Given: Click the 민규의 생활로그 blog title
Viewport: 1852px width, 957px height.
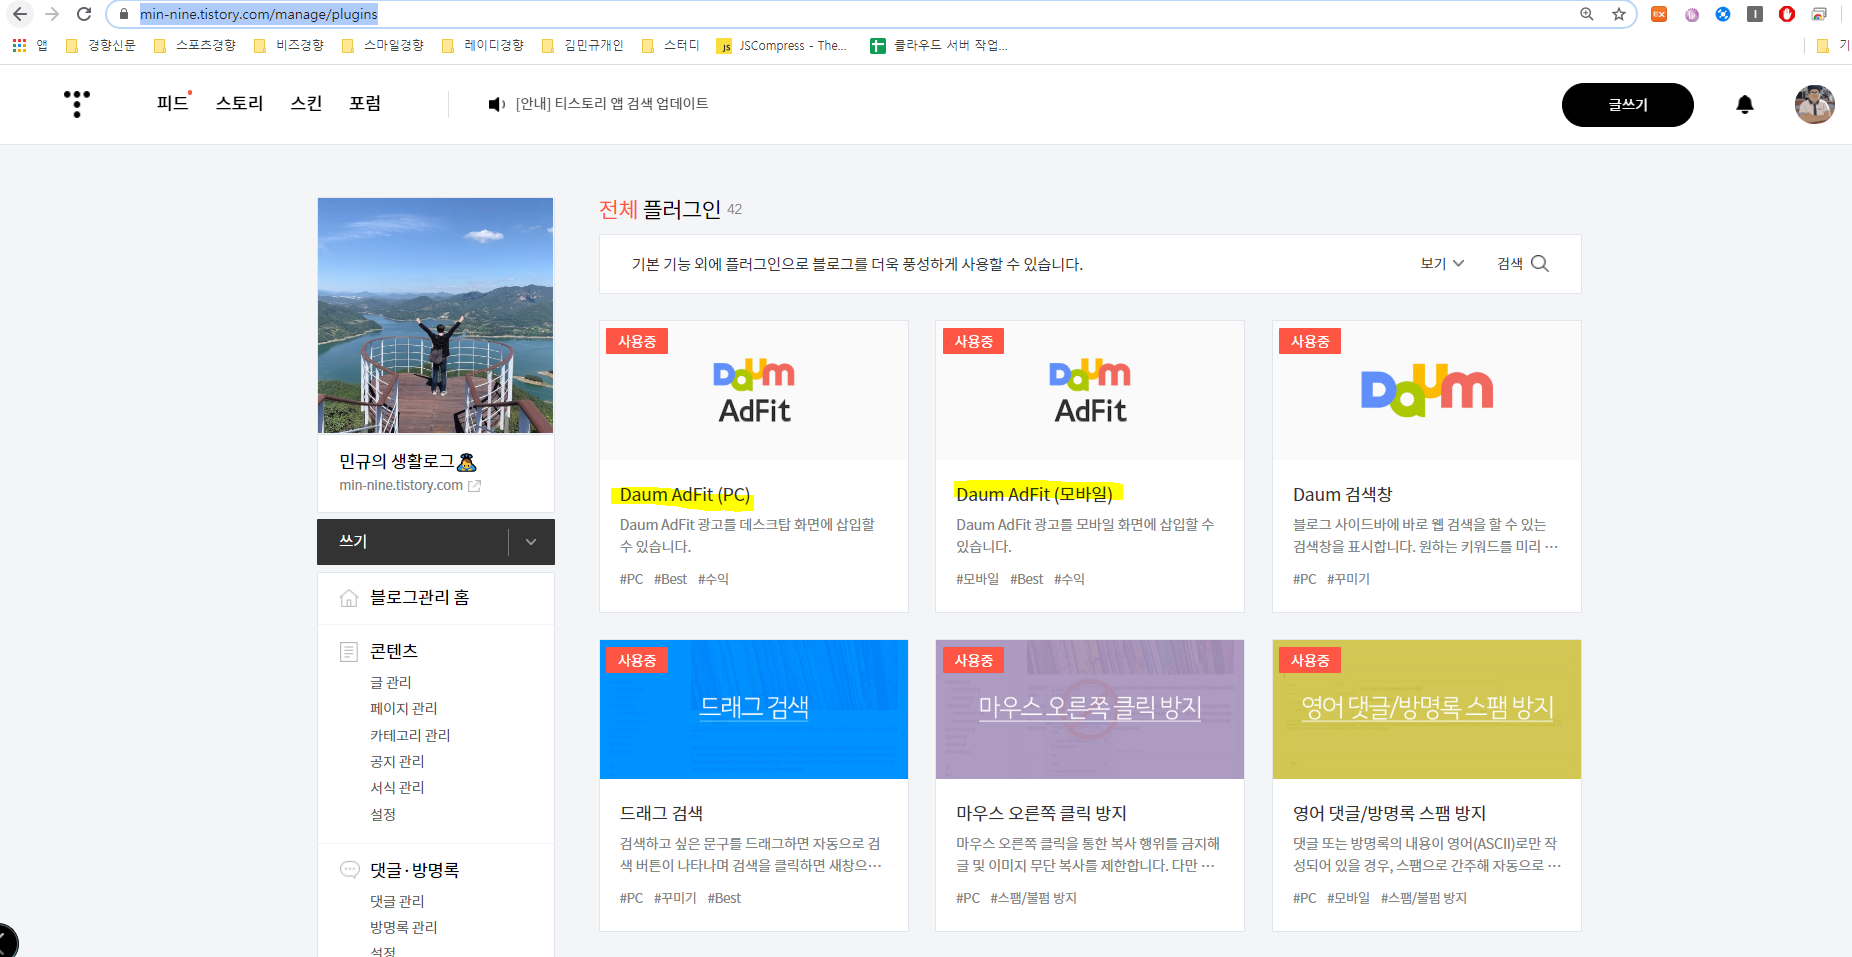Looking at the screenshot, I should click(x=408, y=461).
